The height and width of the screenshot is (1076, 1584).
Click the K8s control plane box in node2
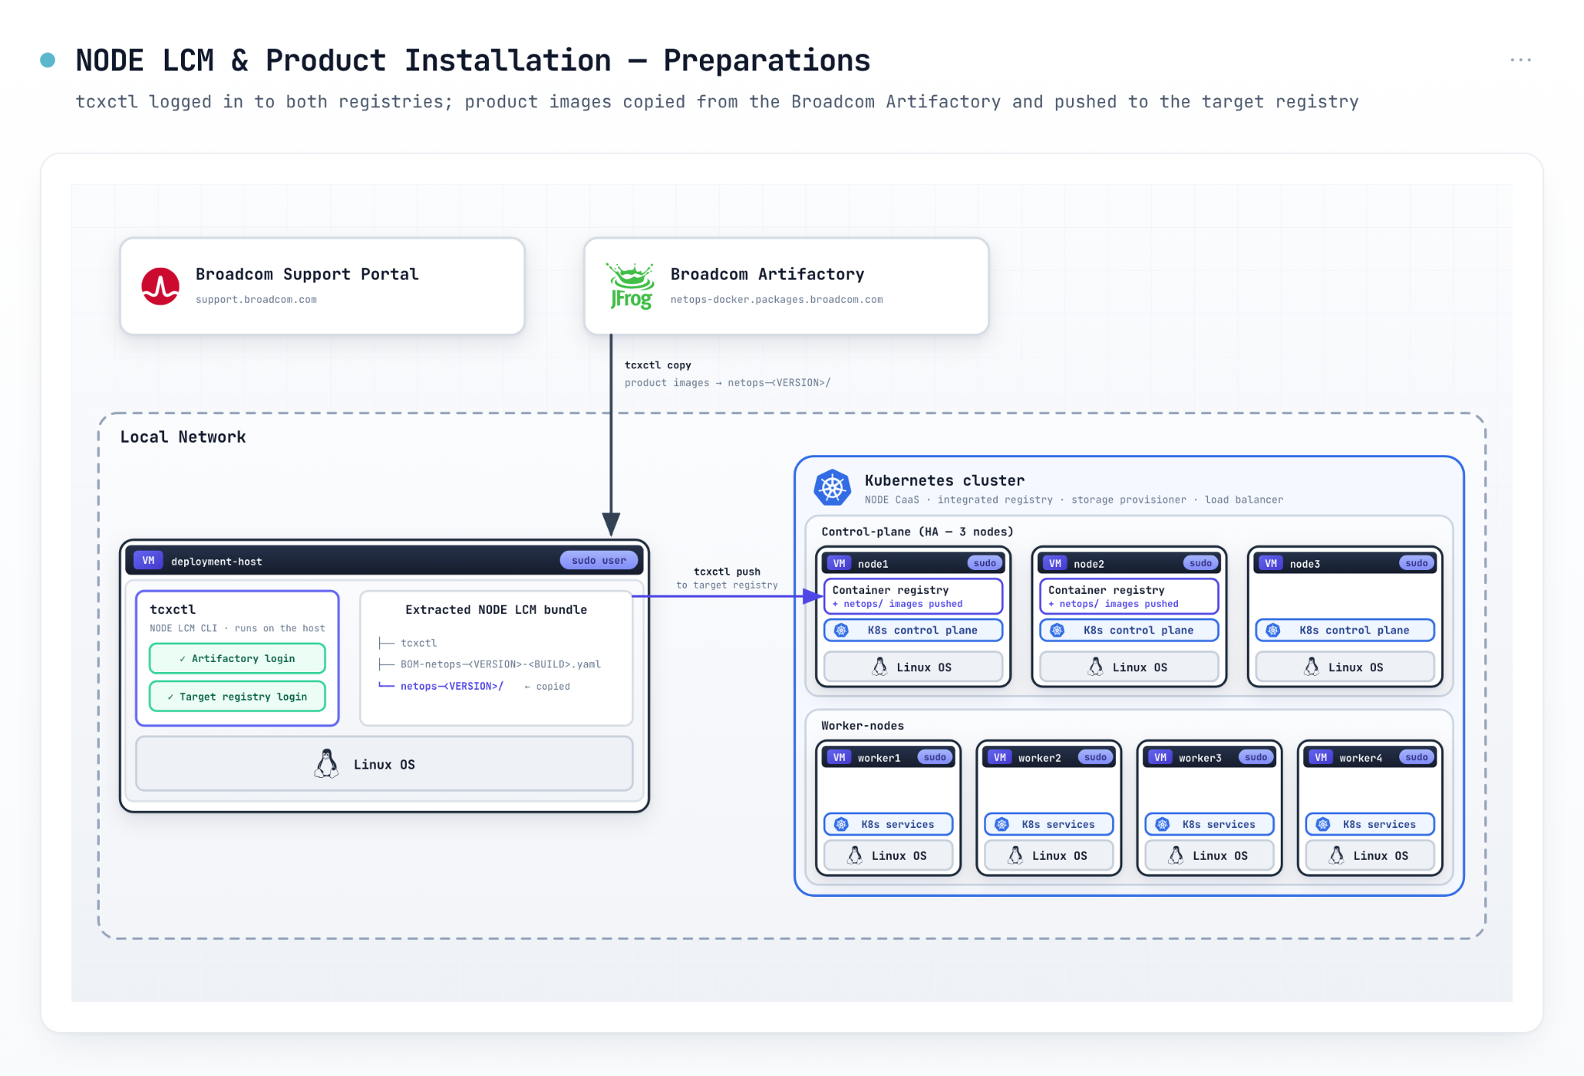pos(1129,630)
